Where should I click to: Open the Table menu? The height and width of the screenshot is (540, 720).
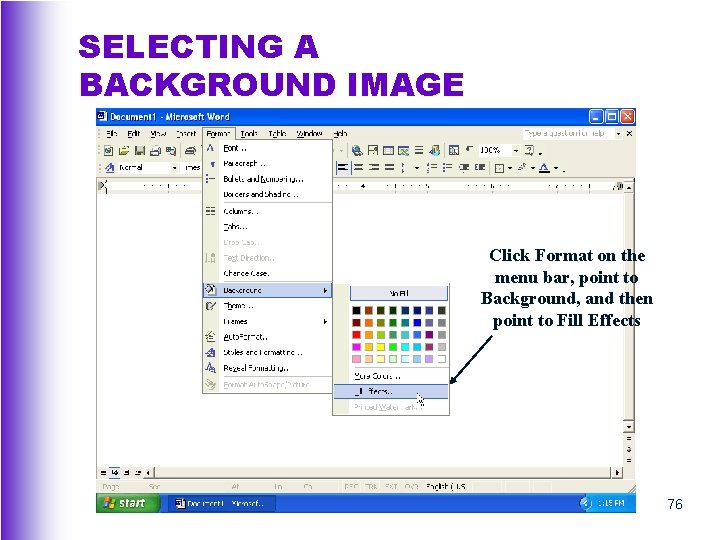coord(277,134)
